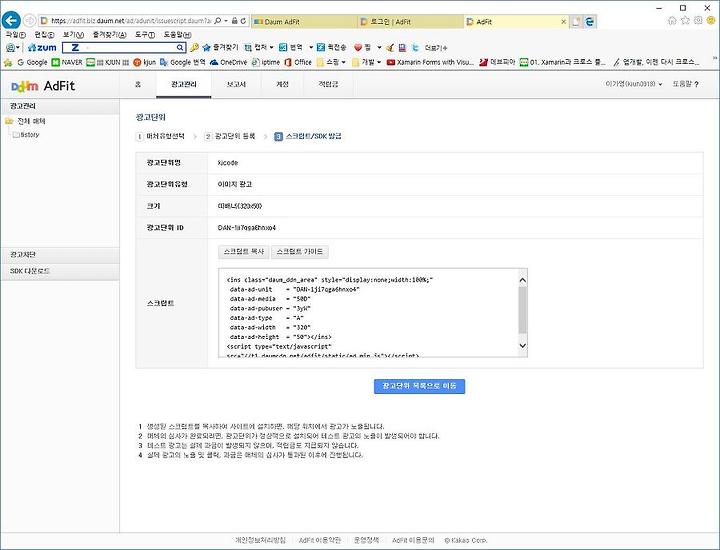The height and width of the screenshot is (550, 720).
Task: Show more bookmarks with the overflow chevron
Action: tap(714, 59)
